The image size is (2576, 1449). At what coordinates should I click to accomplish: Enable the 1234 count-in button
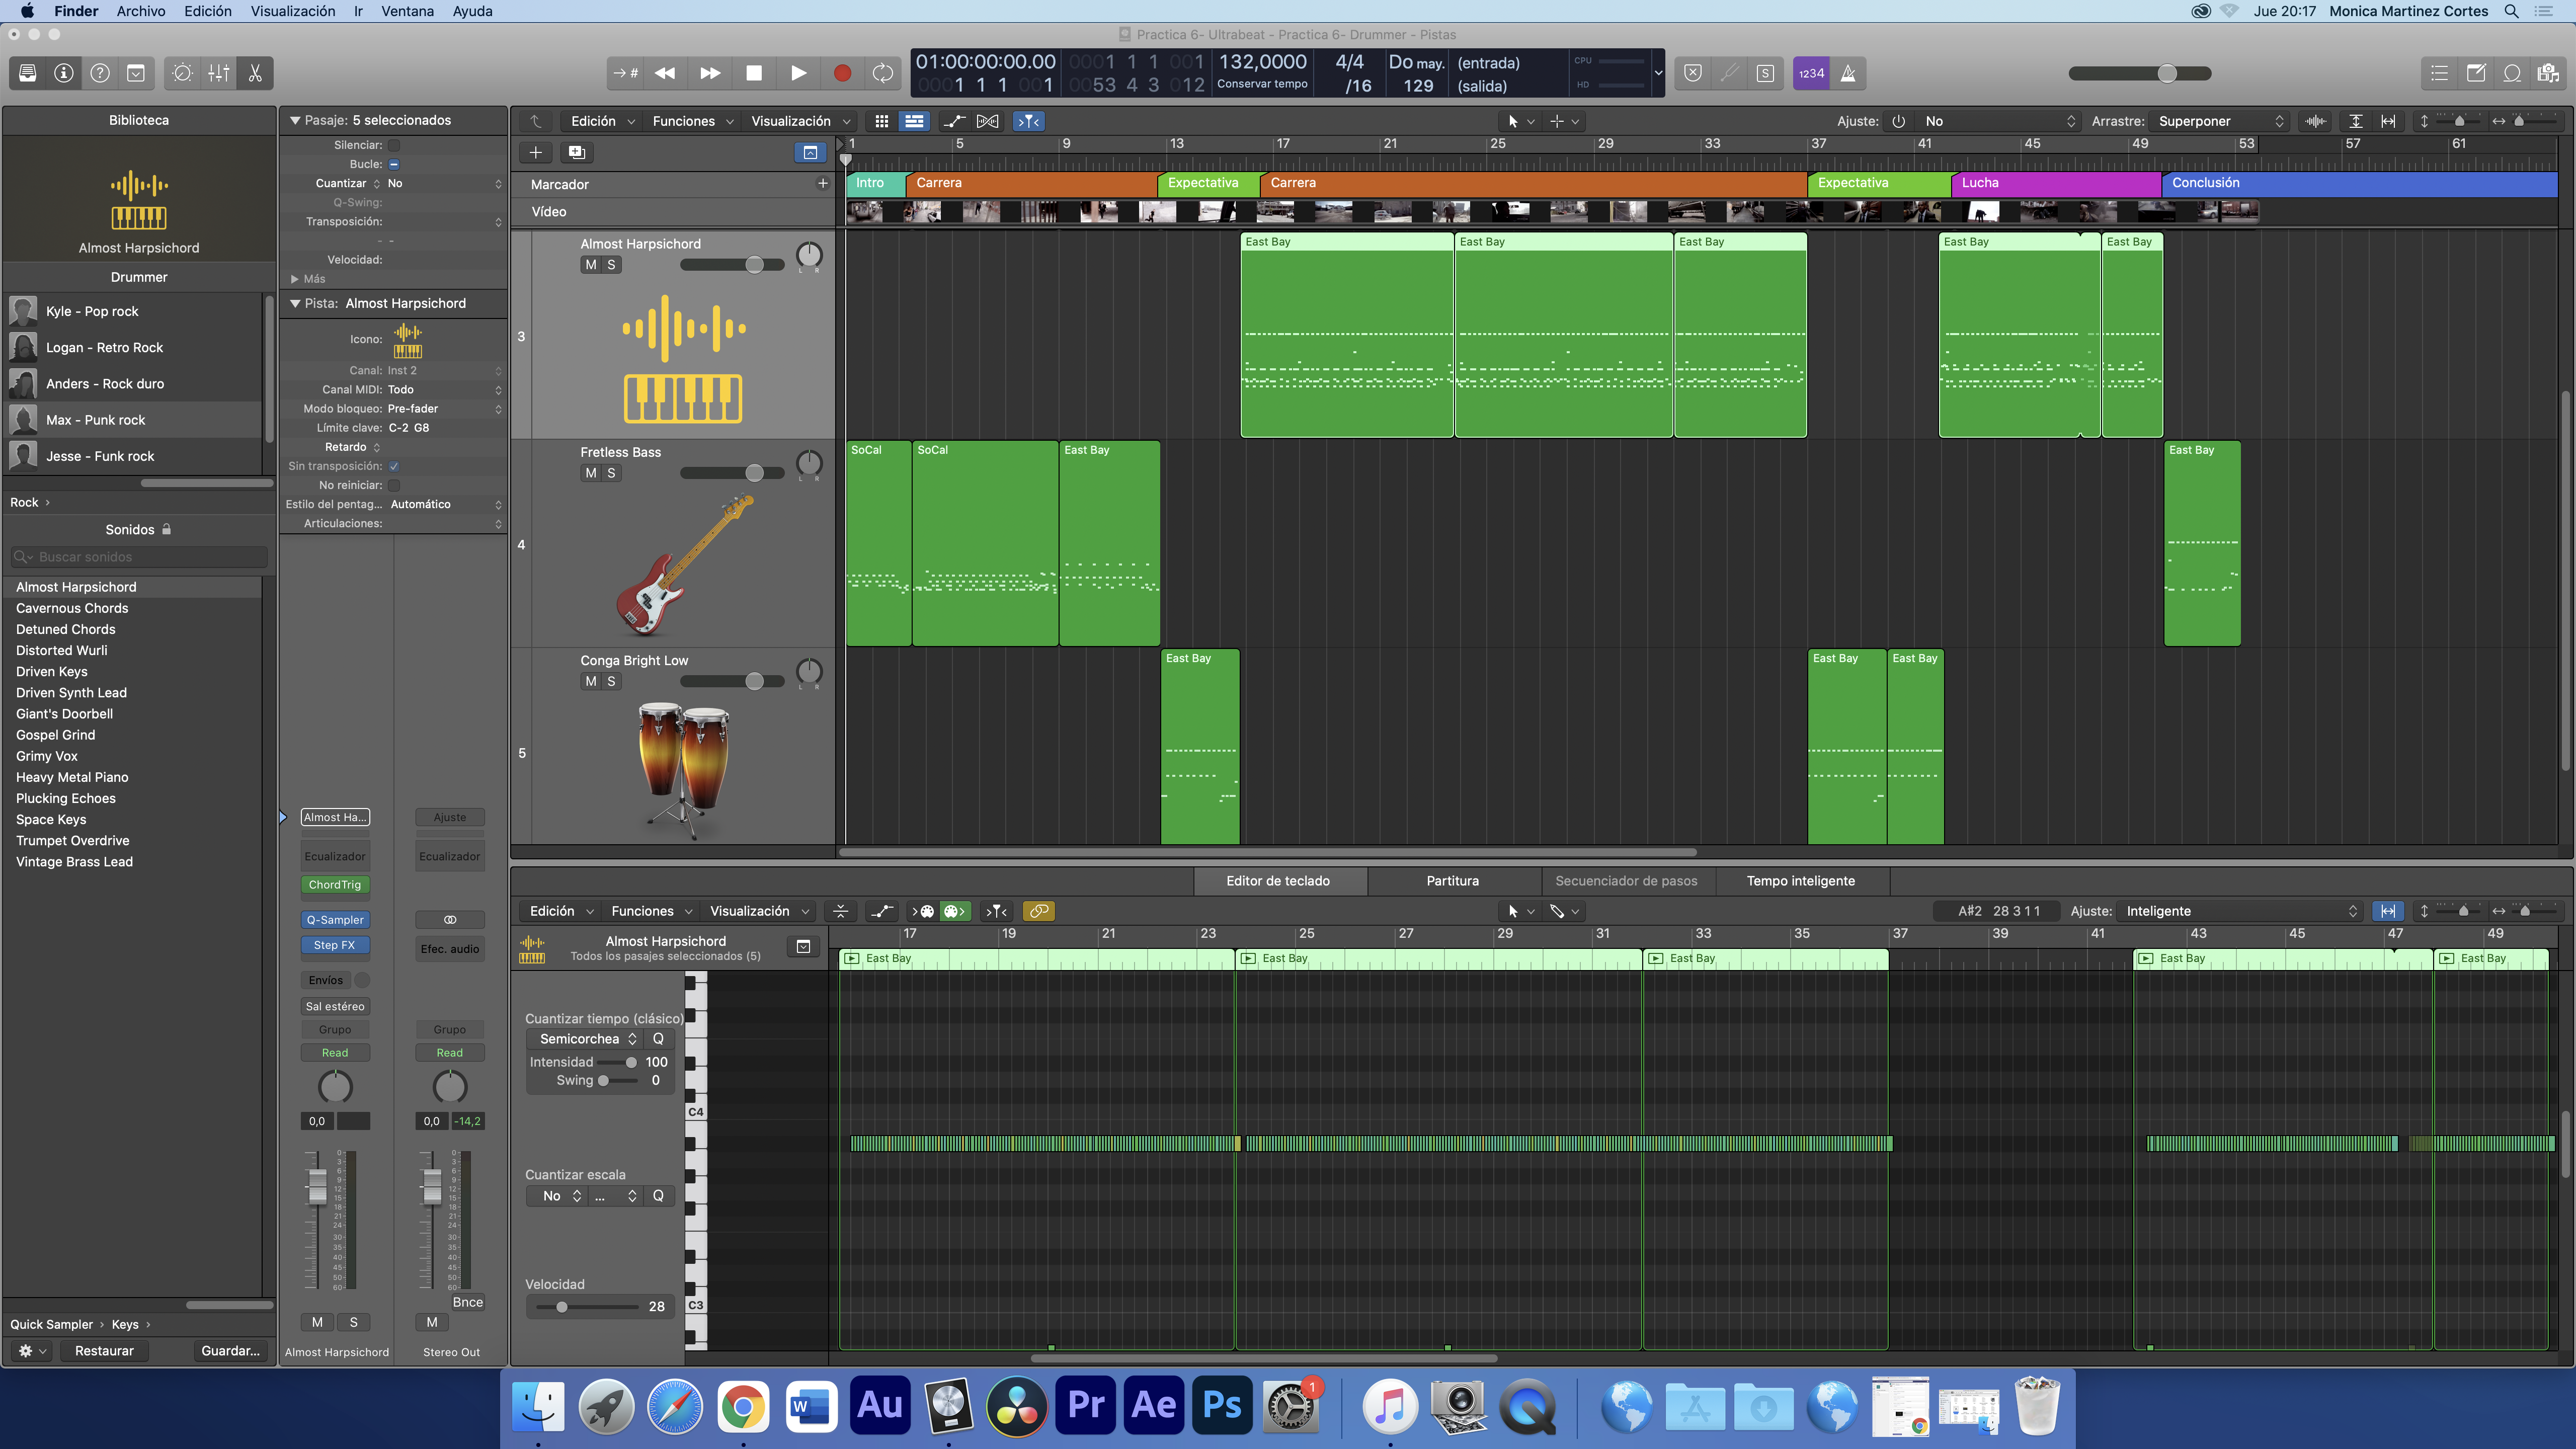1811,73
